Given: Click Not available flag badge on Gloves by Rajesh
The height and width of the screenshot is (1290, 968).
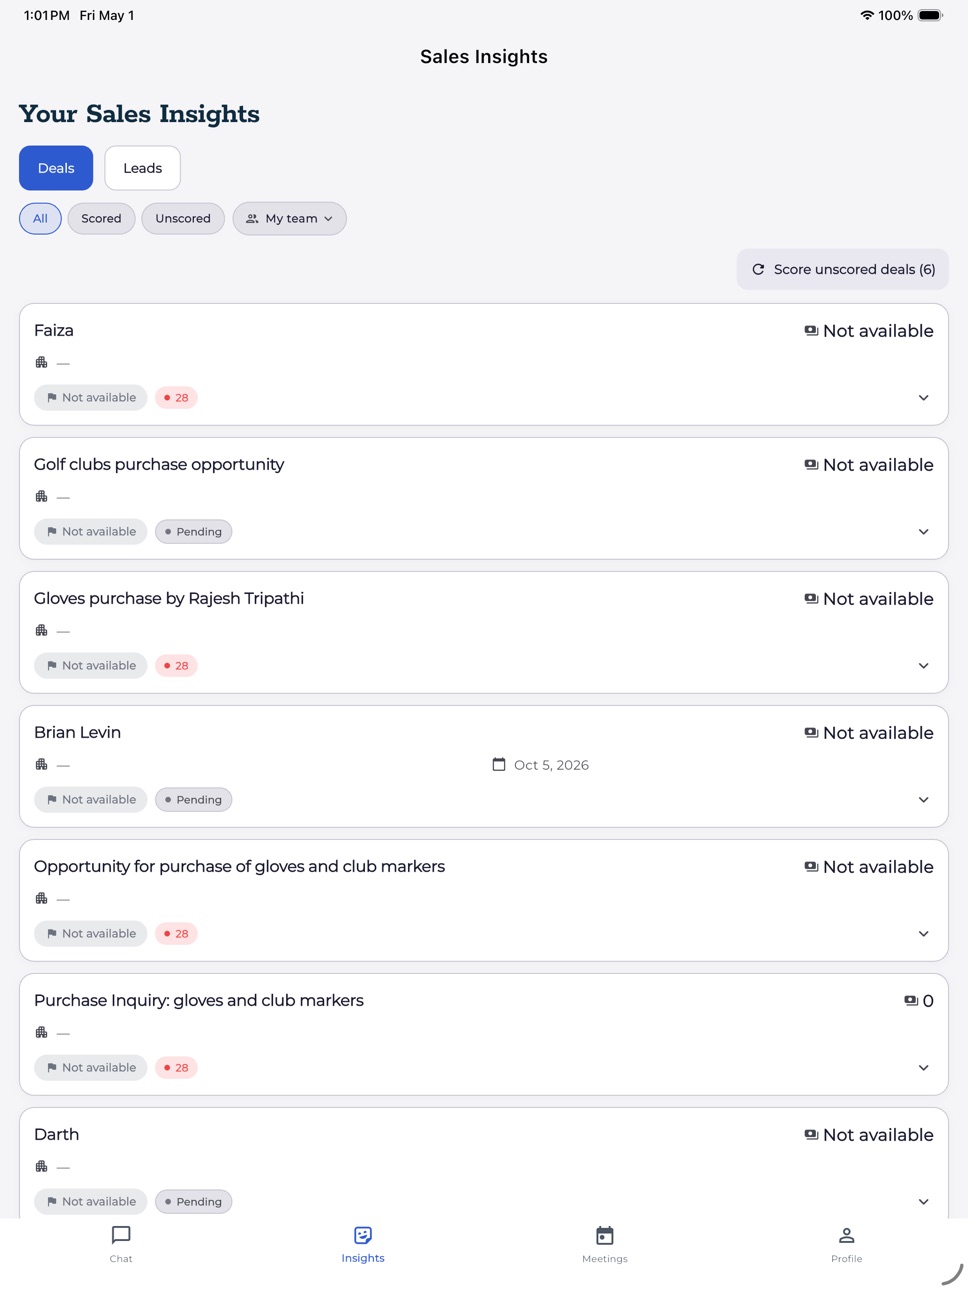Looking at the screenshot, I should 91,666.
